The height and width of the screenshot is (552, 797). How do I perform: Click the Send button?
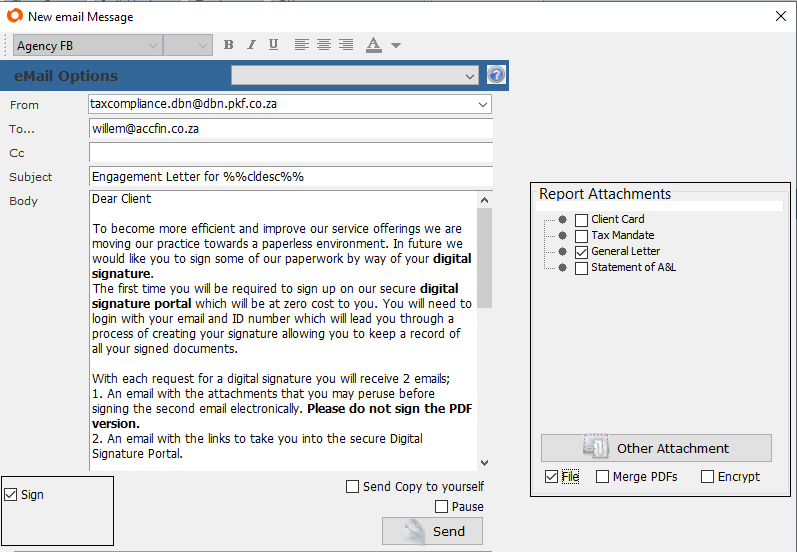tap(432, 531)
